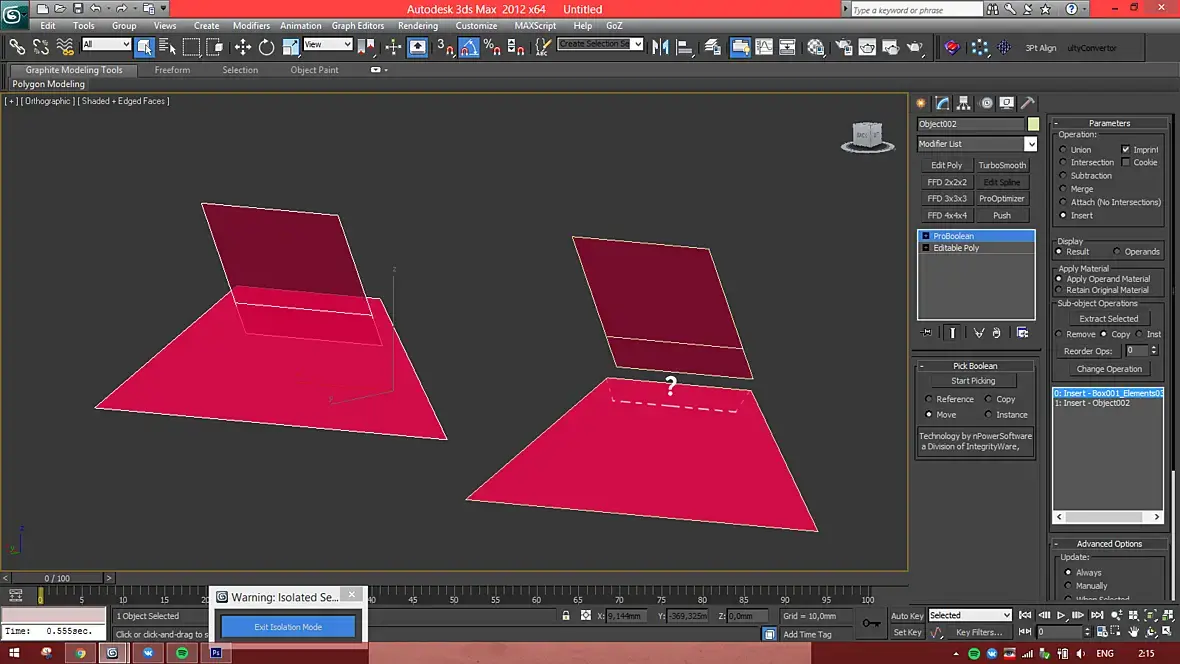The width and height of the screenshot is (1180, 664).
Task: Select the Move transform tool
Action: point(243,47)
